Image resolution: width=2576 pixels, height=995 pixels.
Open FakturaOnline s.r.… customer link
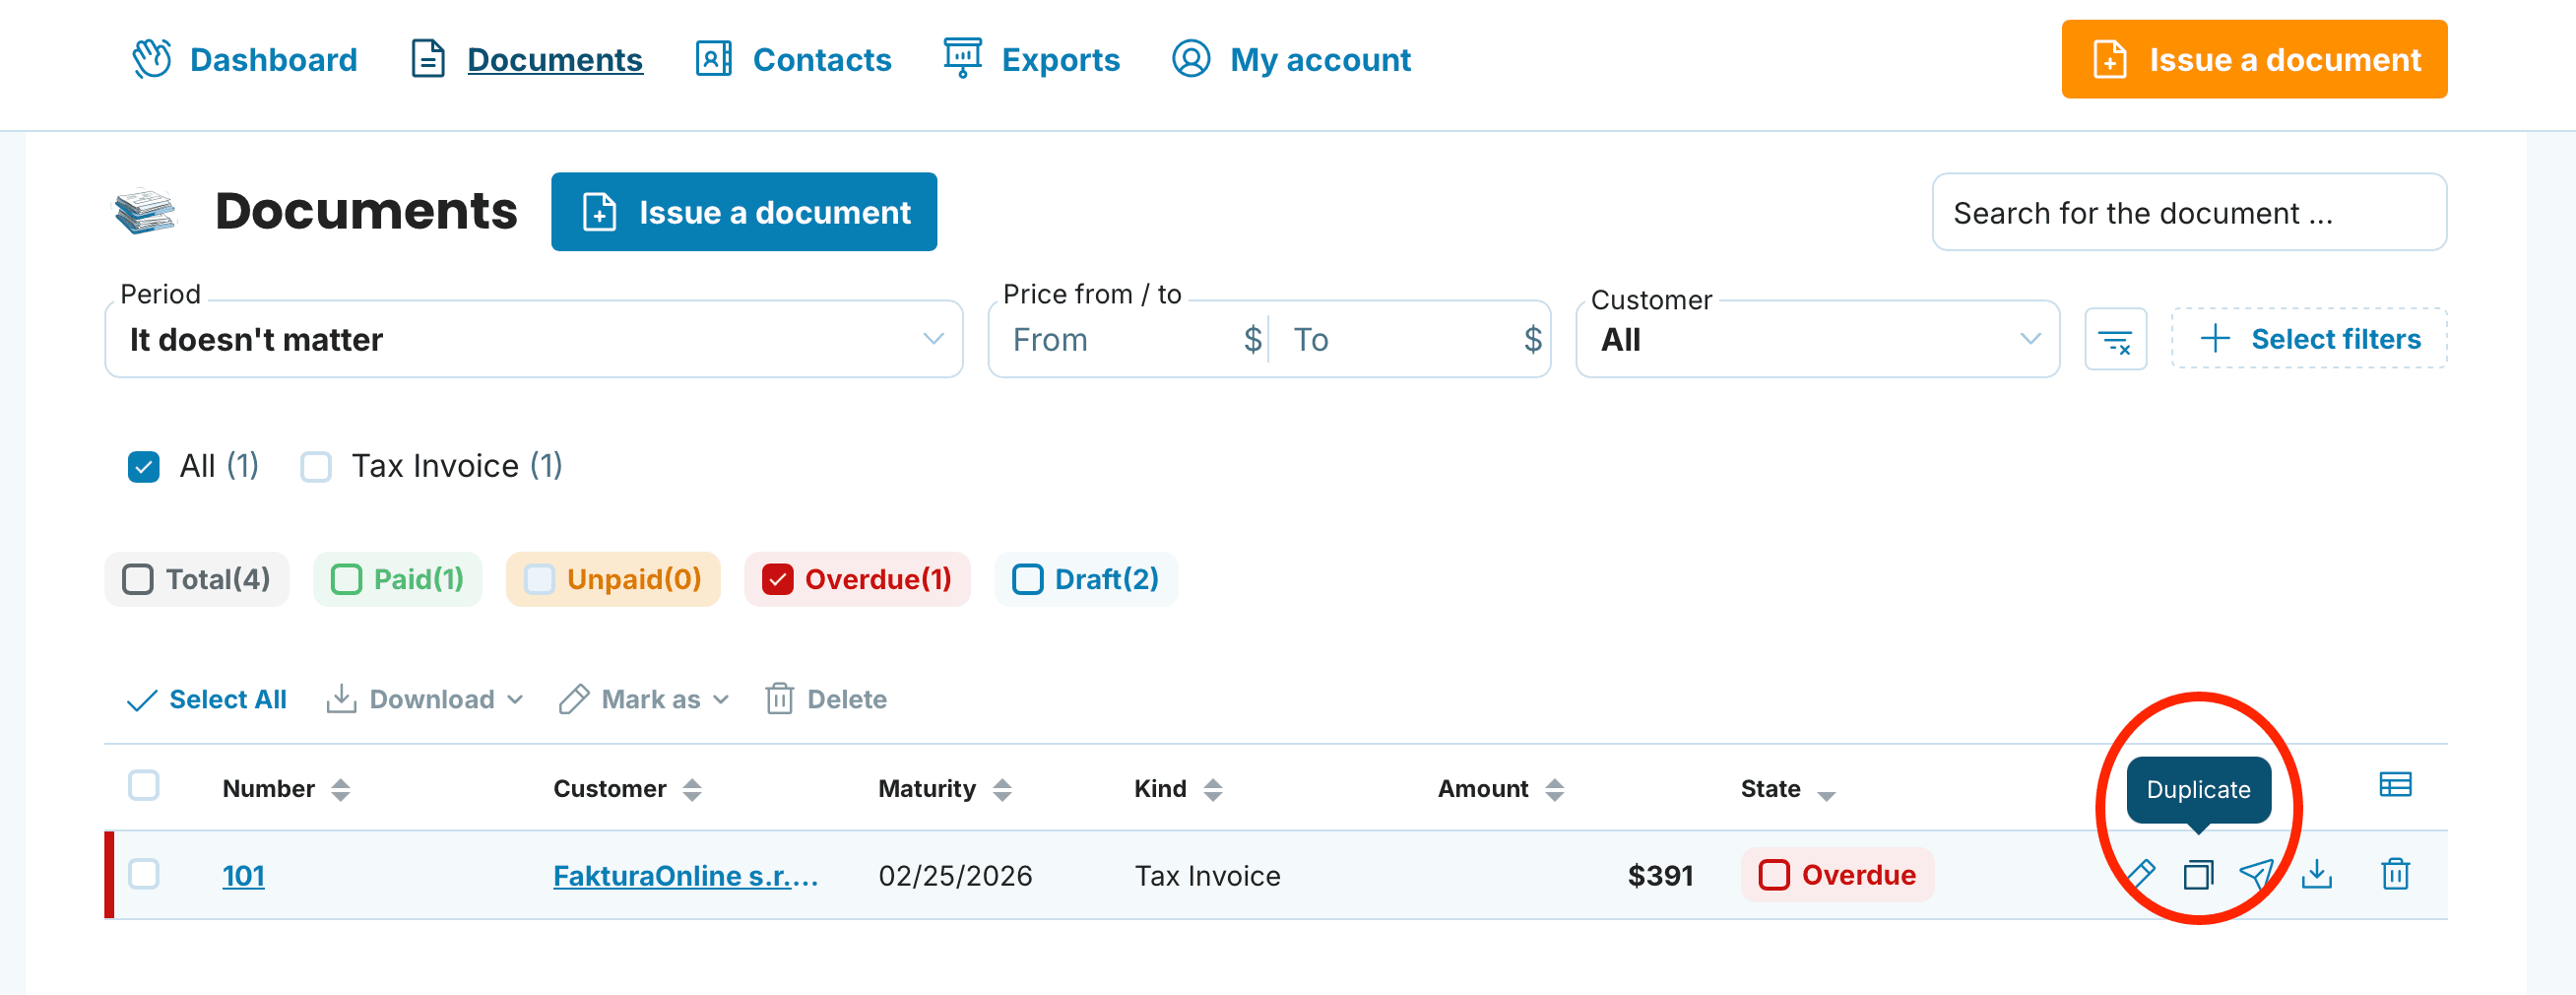[686, 877]
